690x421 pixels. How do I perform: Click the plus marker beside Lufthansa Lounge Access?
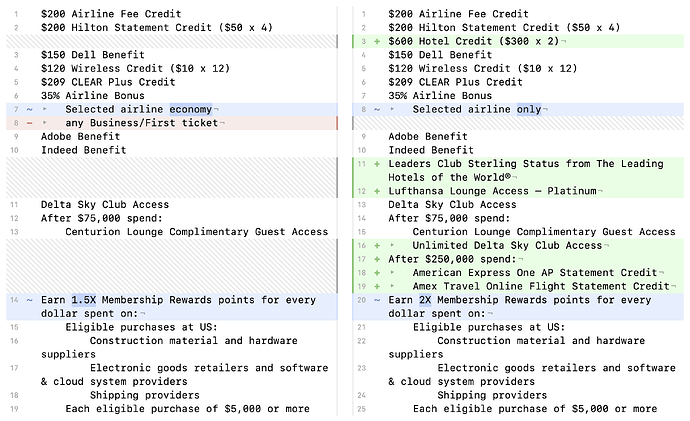(x=377, y=191)
